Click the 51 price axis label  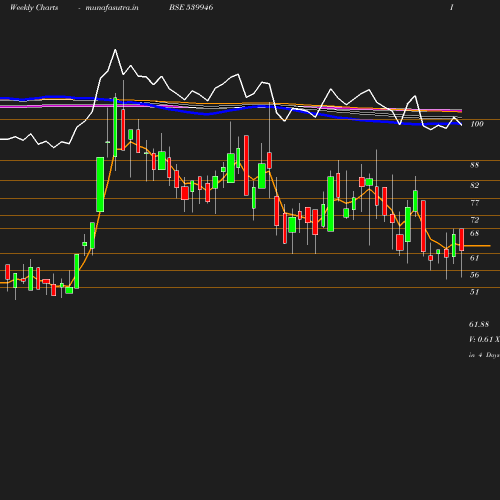click(475, 292)
